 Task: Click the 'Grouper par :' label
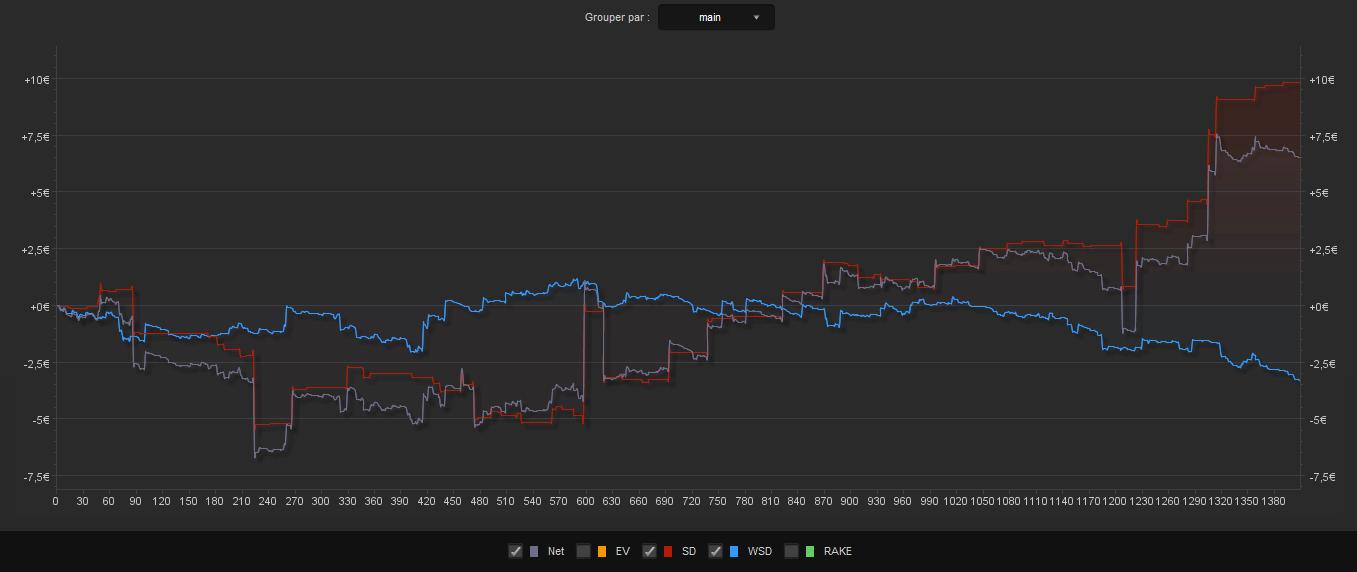click(617, 17)
